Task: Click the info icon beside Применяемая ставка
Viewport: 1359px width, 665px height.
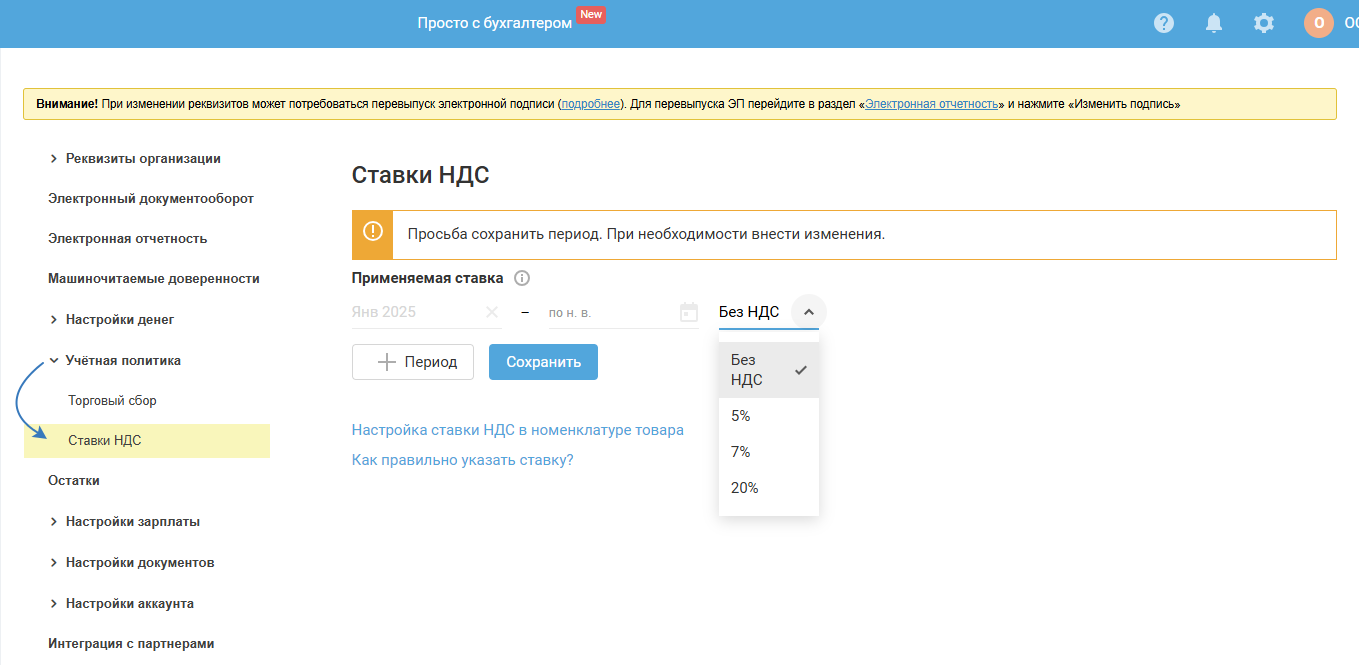Action: tap(521, 279)
